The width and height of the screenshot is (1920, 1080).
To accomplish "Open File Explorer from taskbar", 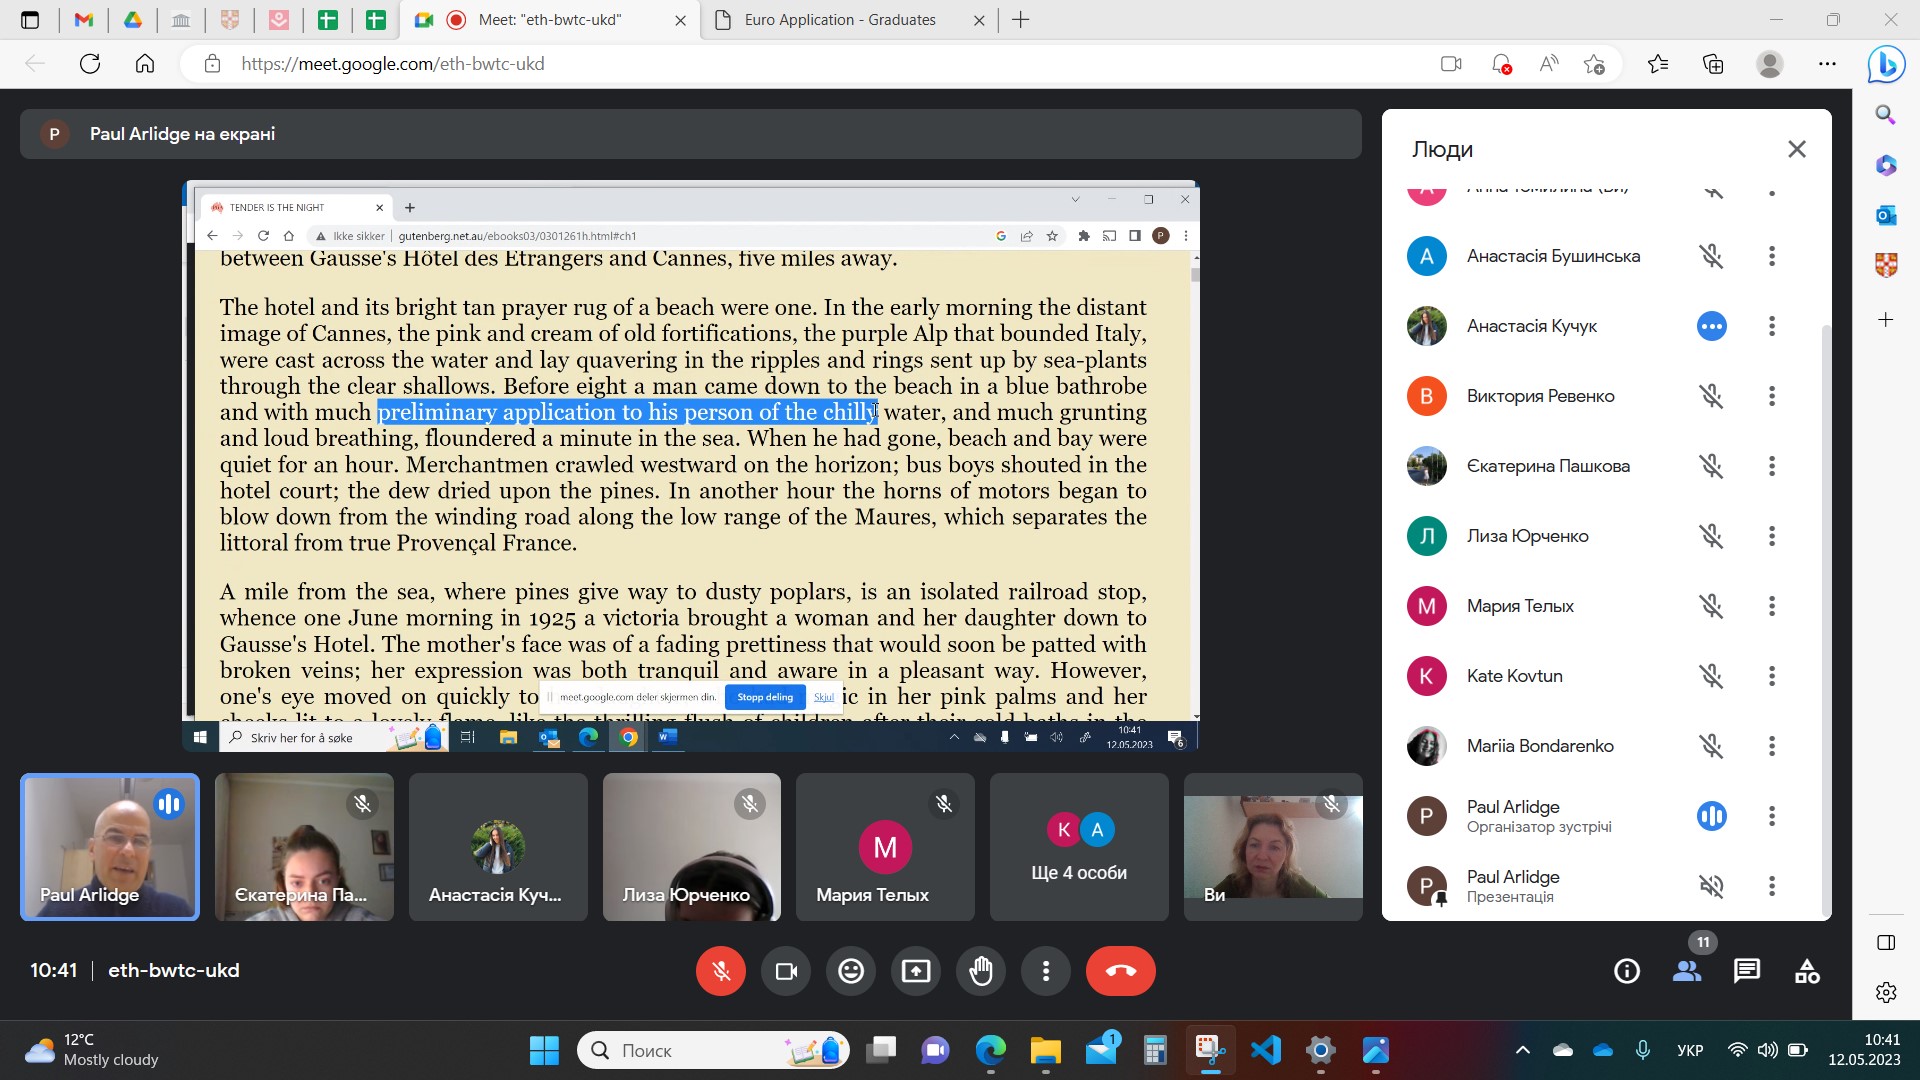I will coord(1045,1051).
